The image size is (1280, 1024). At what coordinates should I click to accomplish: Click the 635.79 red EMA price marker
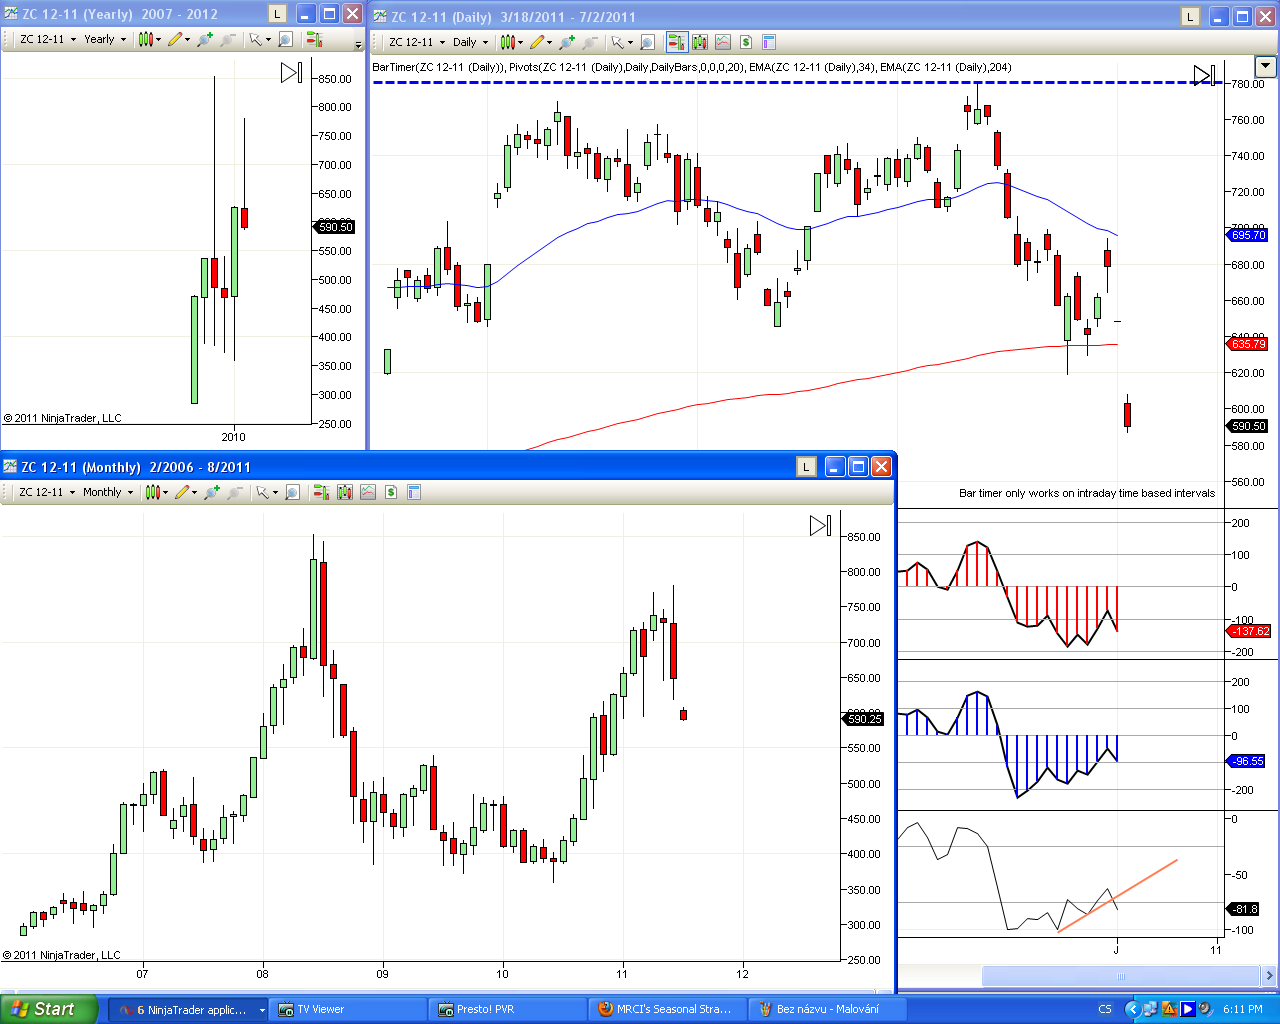pyautogui.click(x=1248, y=344)
